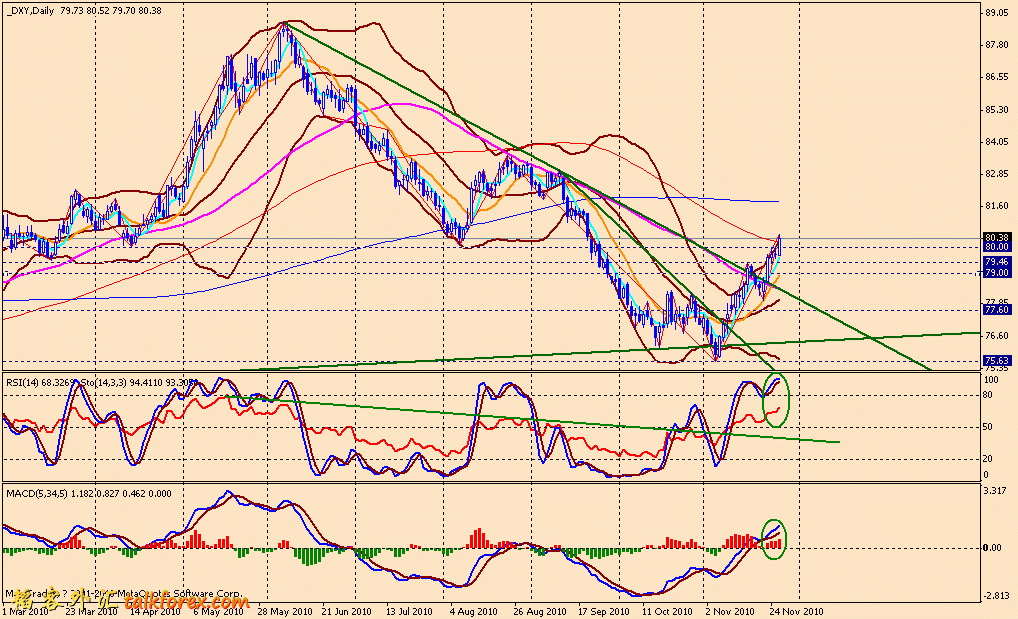
Task: Click the 28 May 2010 date label
Action: coord(284,612)
